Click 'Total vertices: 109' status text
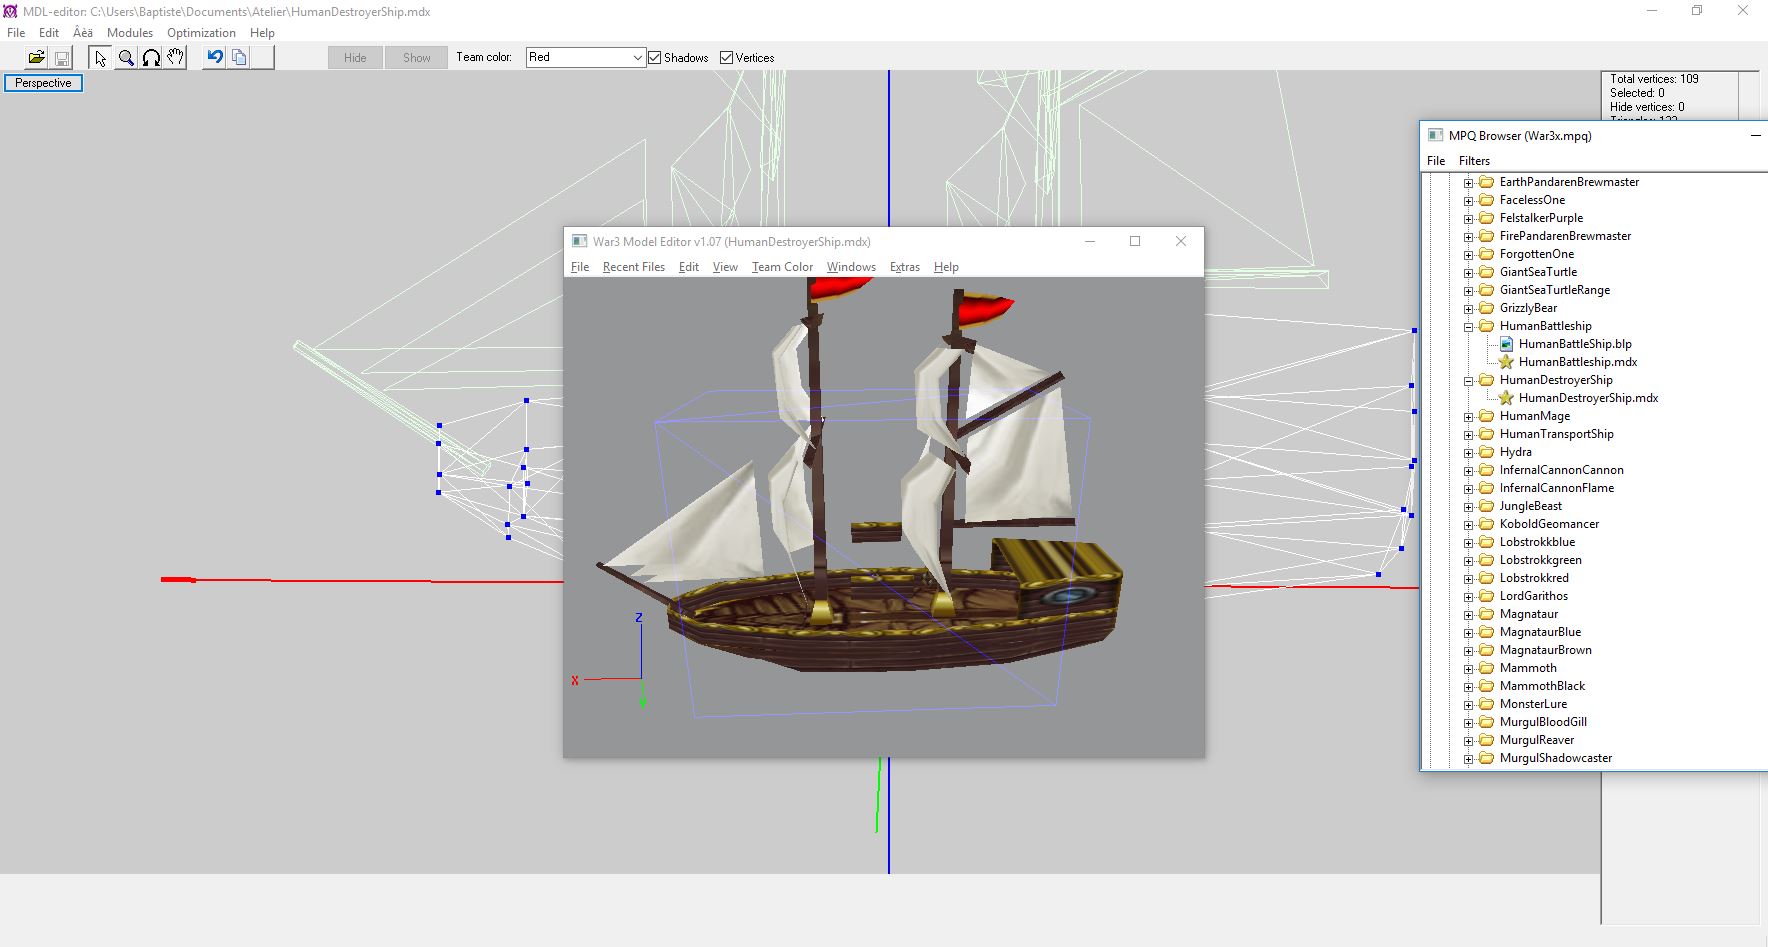Viewport: 1768px width, 947px height. [x=1654, y=79]
